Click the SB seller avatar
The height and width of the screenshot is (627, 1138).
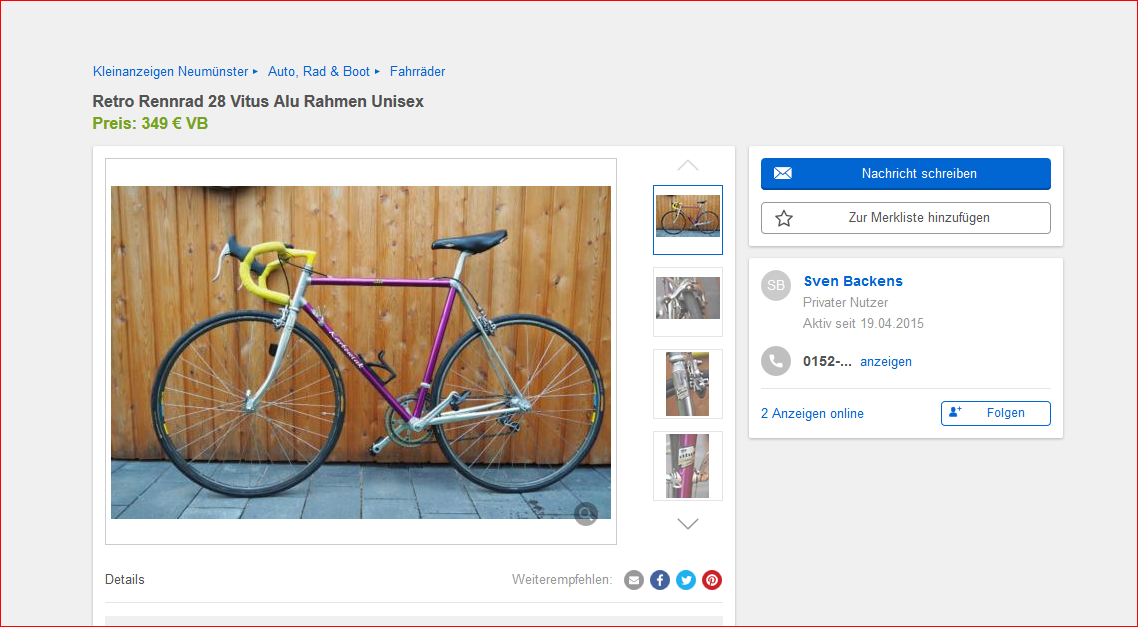pyautogui.click(x=776, y=285)
